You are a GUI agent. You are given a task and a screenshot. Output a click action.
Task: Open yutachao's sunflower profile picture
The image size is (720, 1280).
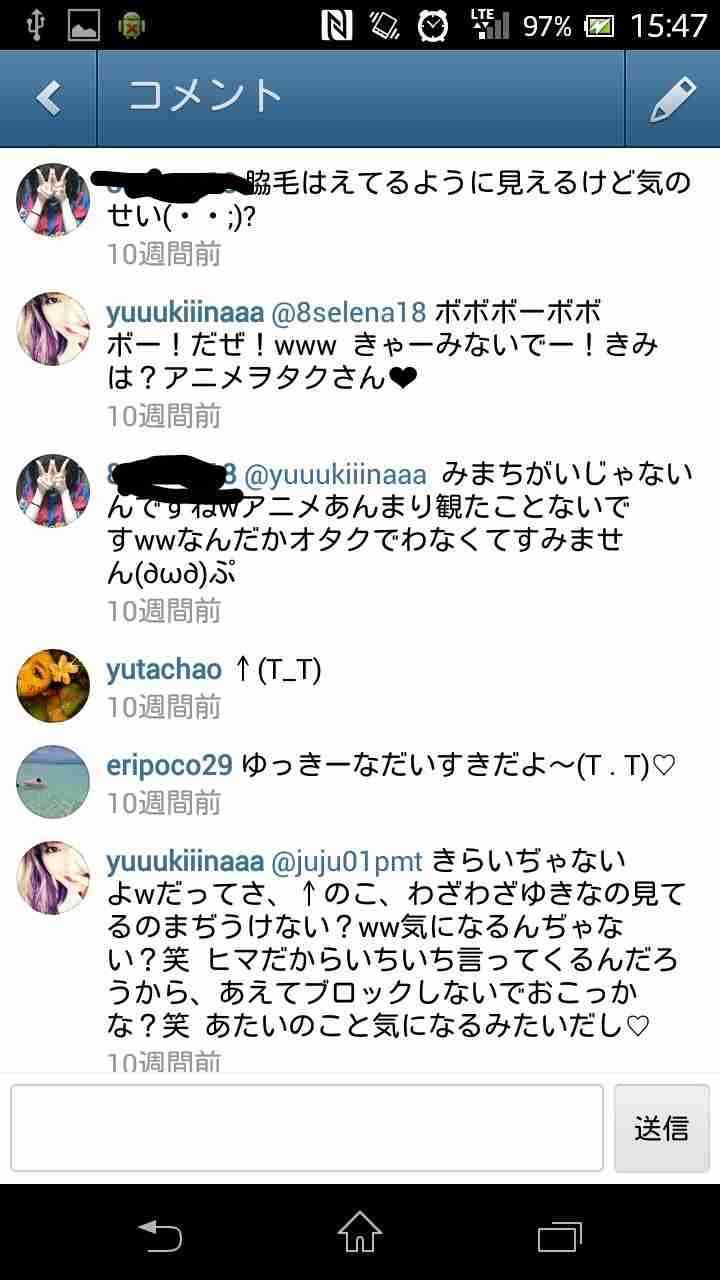[53, 685]
